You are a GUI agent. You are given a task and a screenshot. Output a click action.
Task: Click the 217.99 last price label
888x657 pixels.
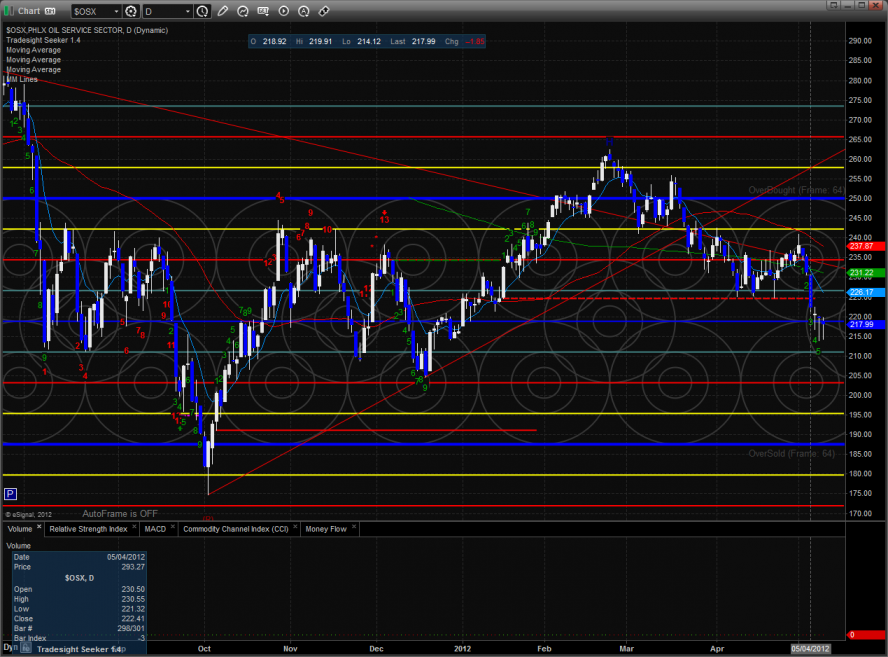[x=862, y=324]
